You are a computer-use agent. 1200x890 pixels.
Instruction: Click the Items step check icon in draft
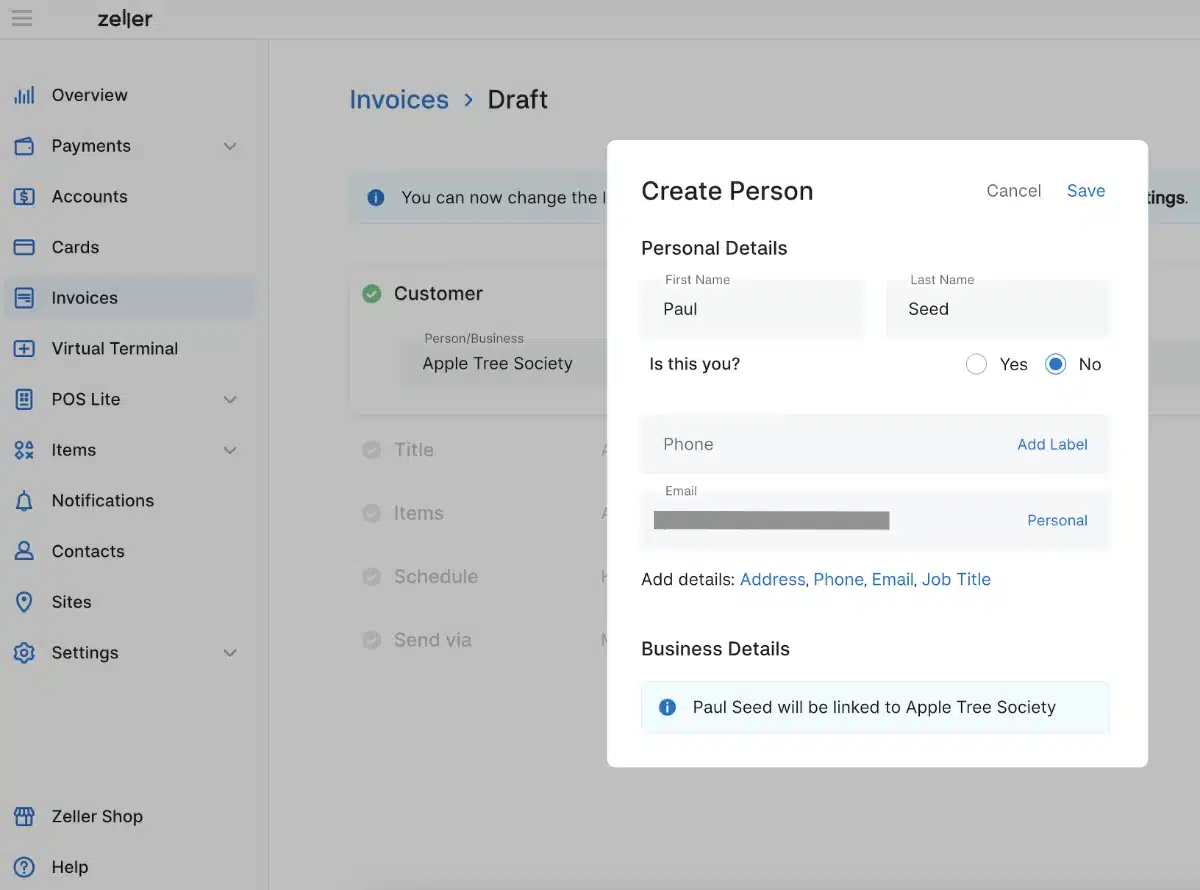371,514
